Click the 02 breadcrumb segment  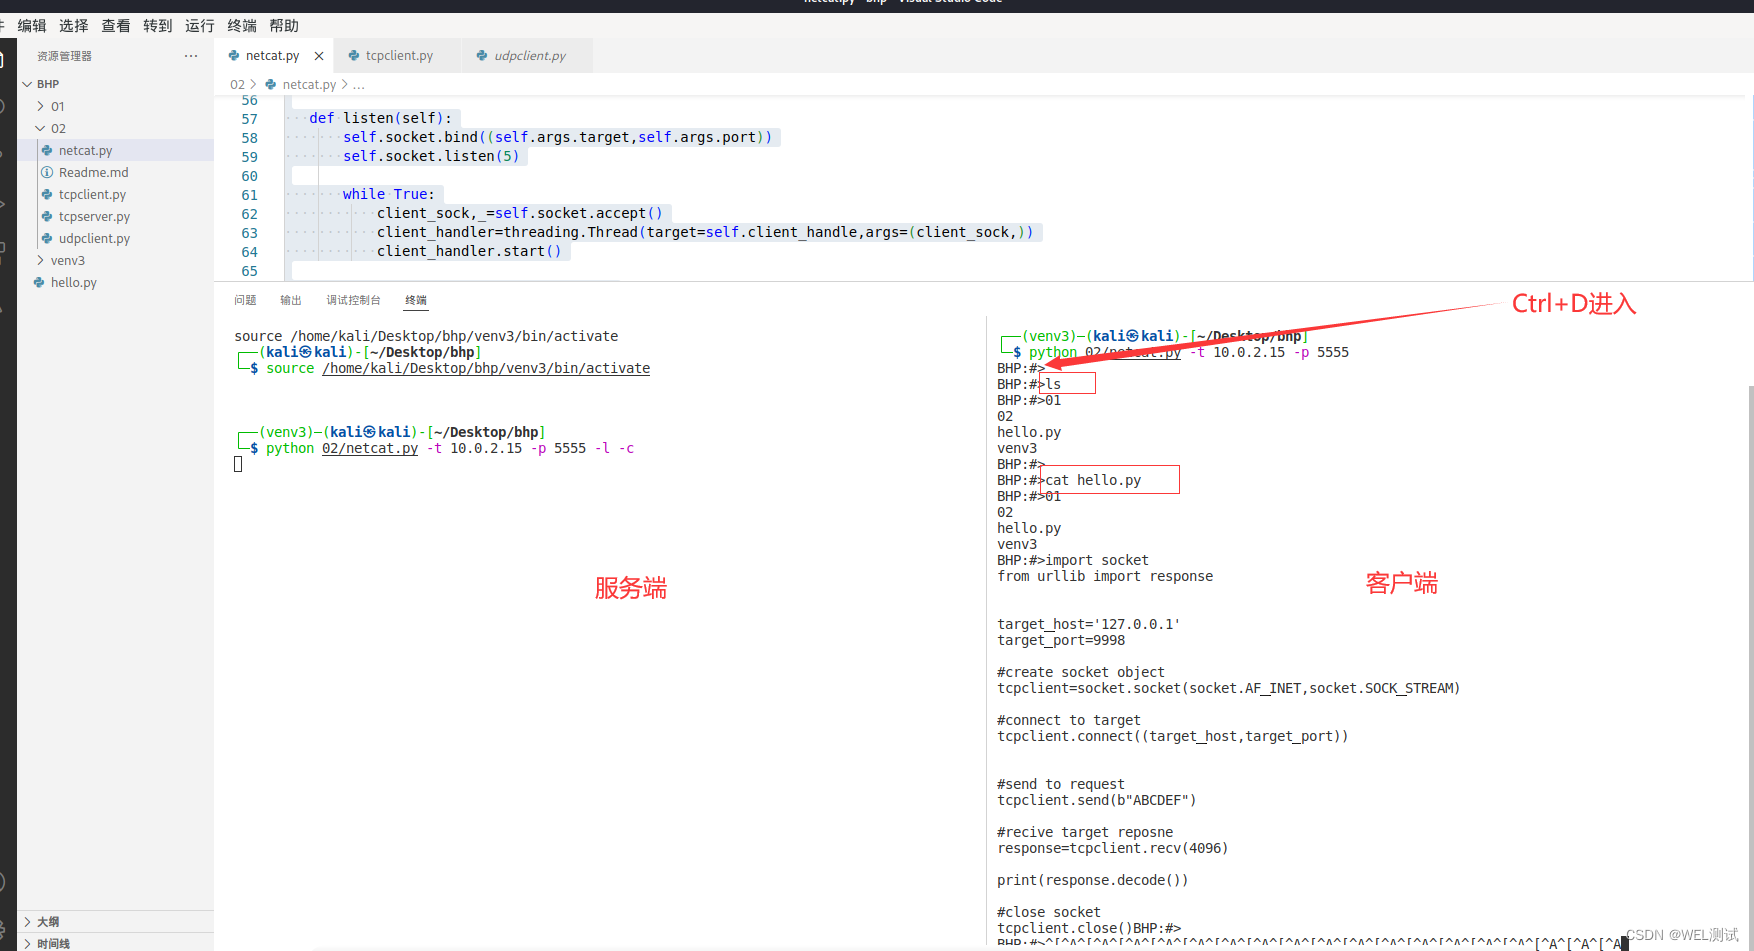click(237, 85)
